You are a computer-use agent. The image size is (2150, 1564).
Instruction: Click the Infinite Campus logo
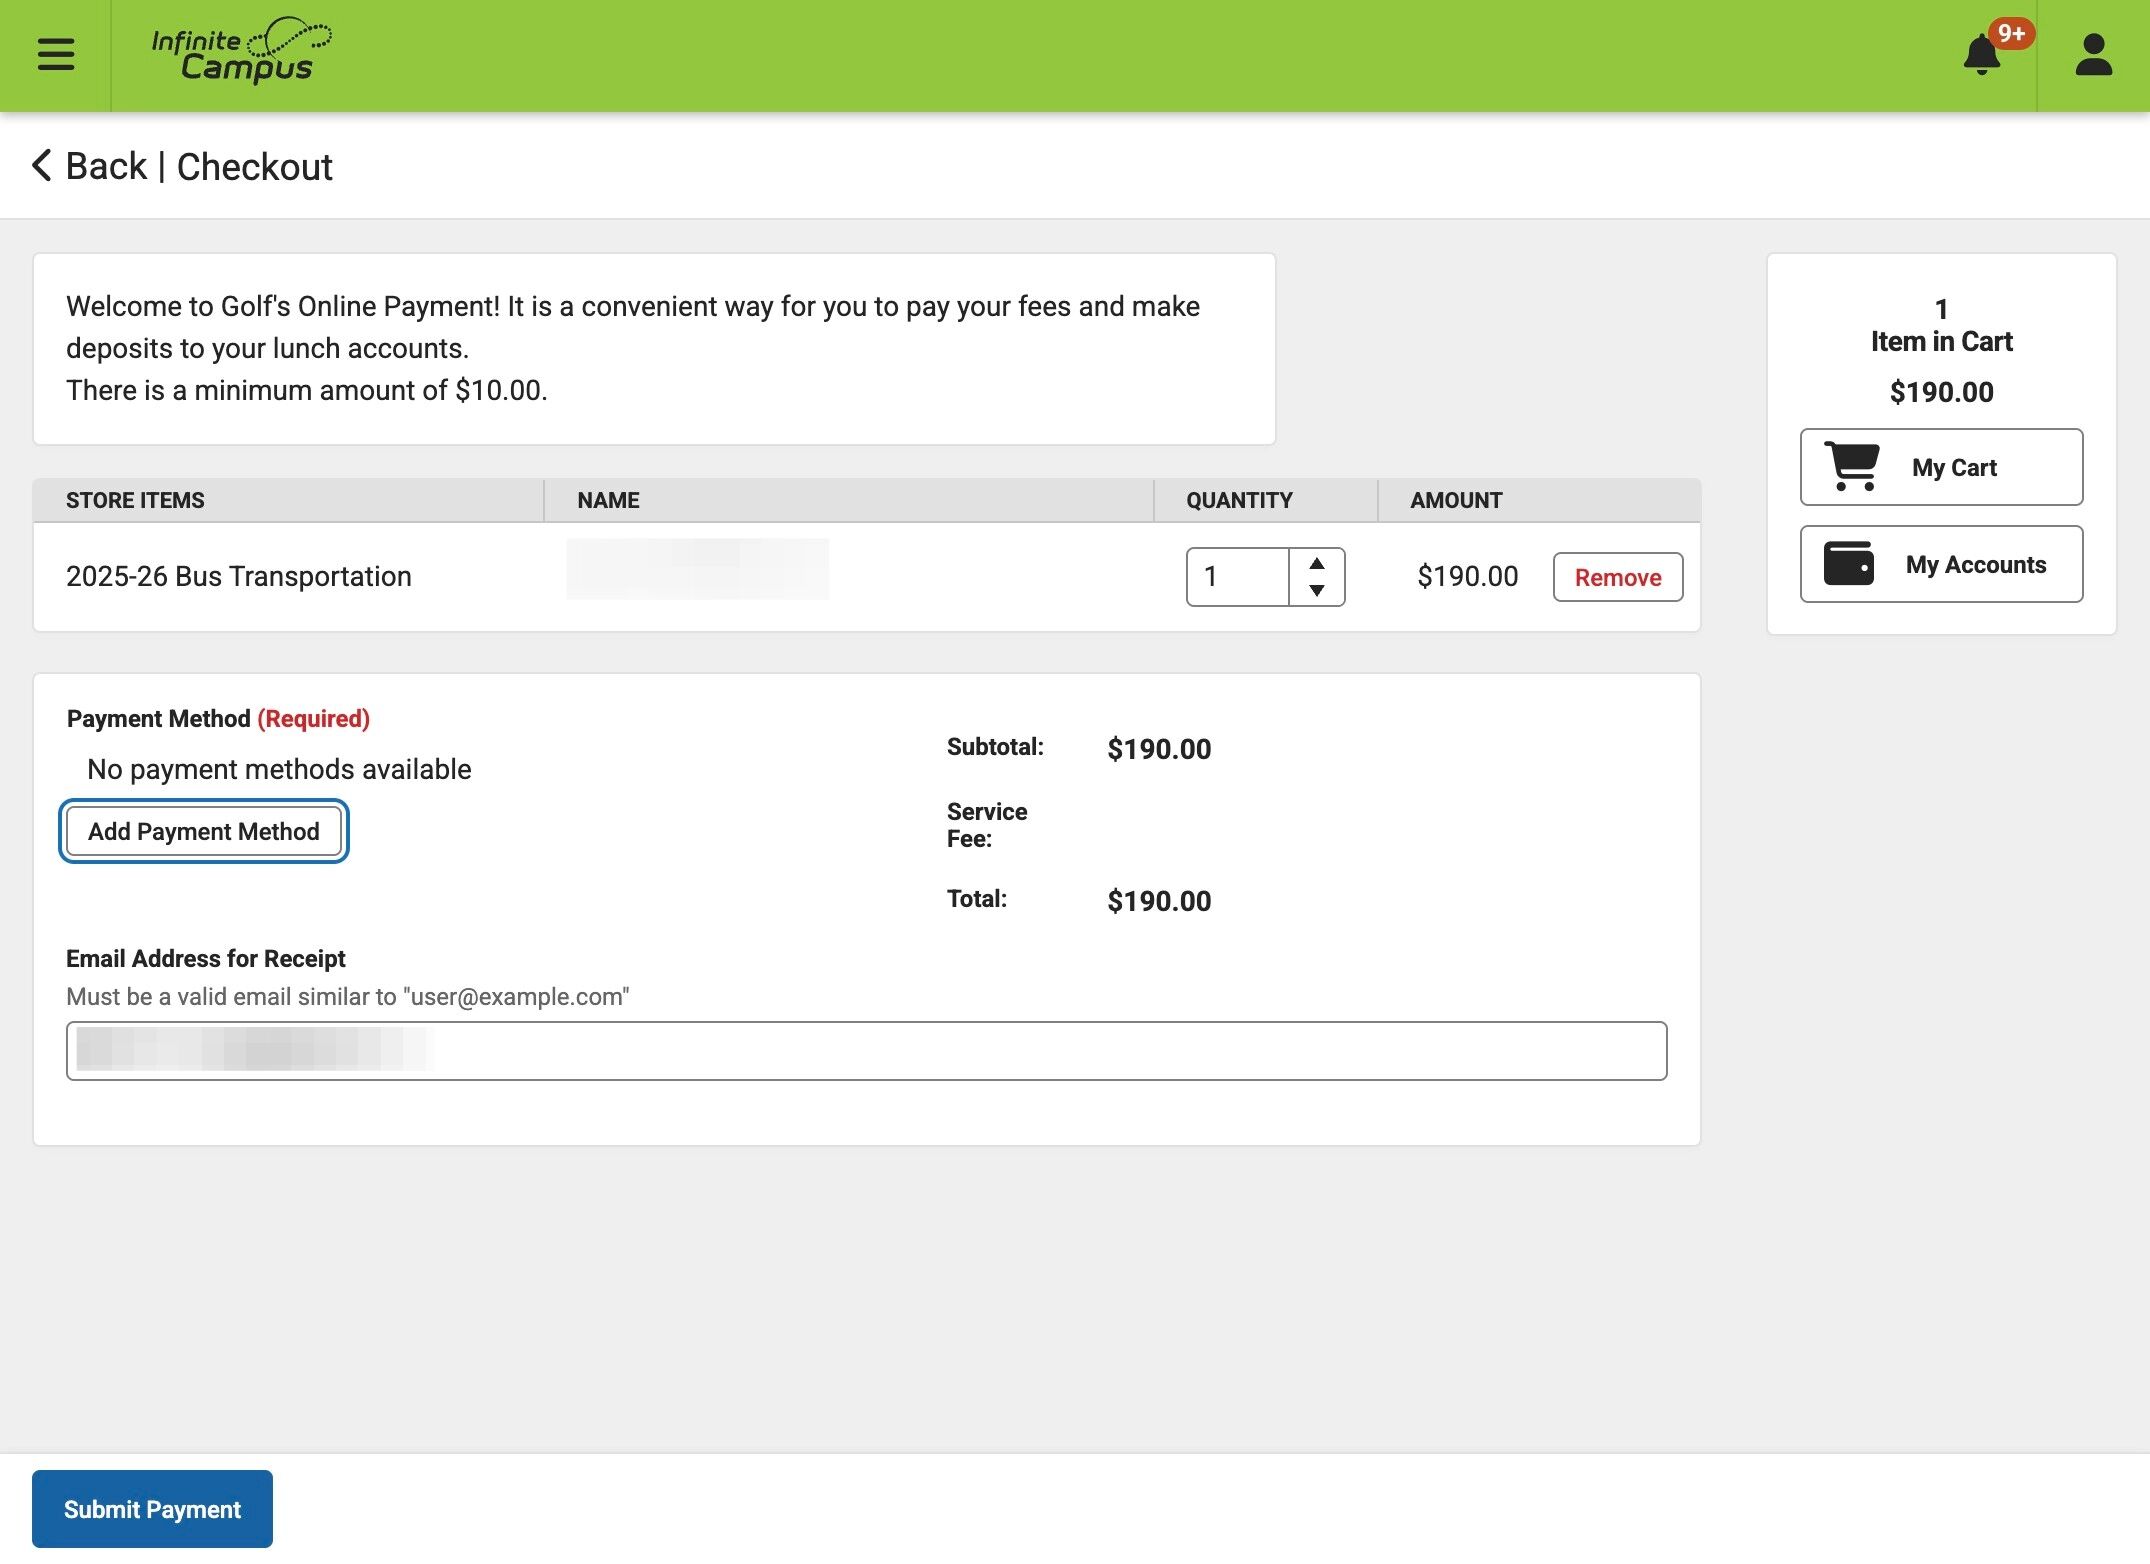pyautogui.click(x=240, y=50)
